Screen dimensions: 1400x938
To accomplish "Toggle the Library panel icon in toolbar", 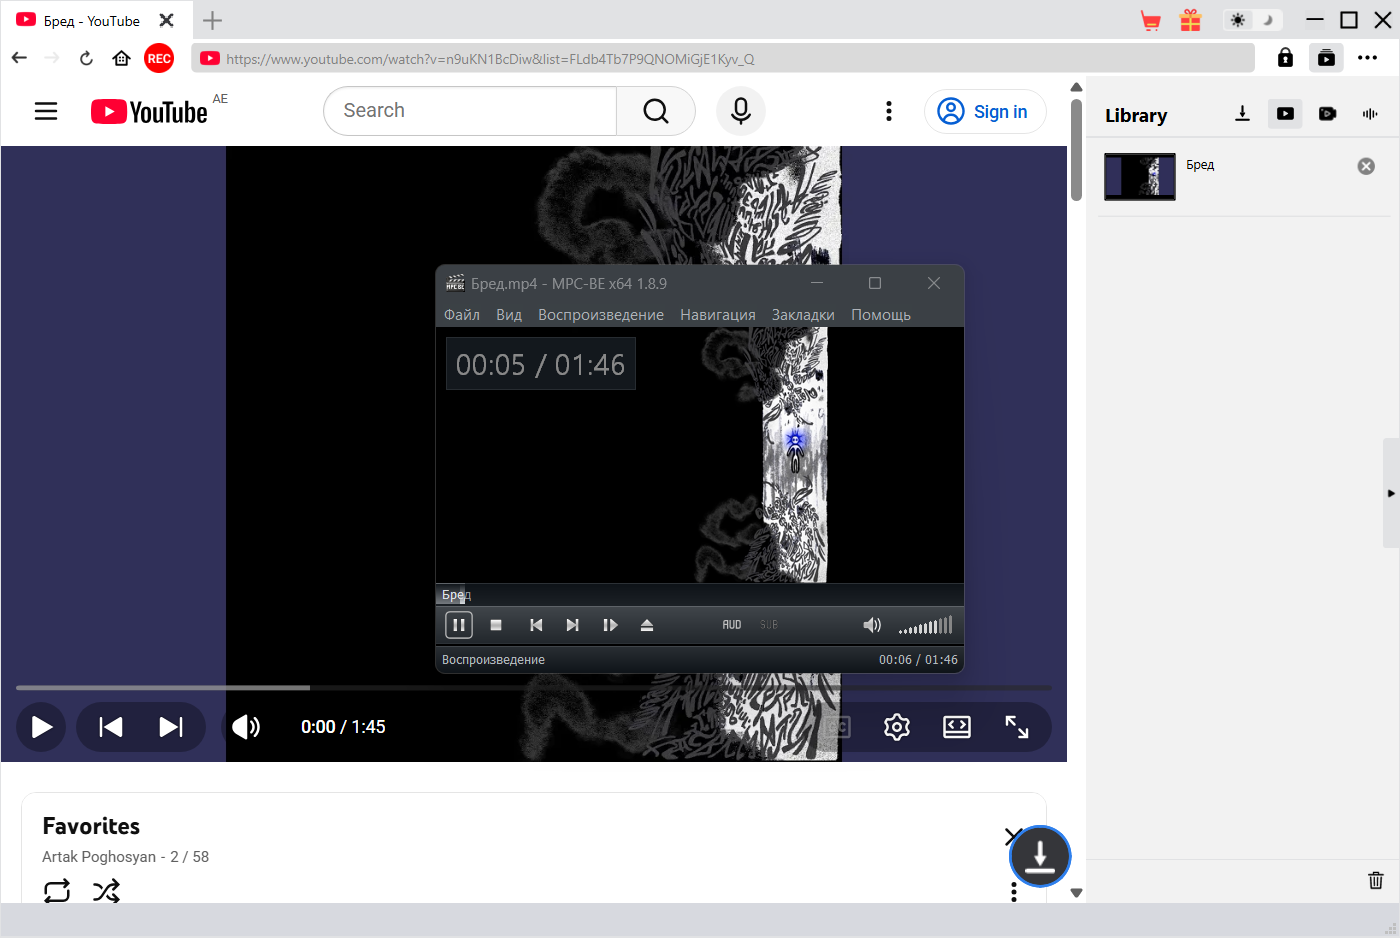I will click(x=1326, y=58).
